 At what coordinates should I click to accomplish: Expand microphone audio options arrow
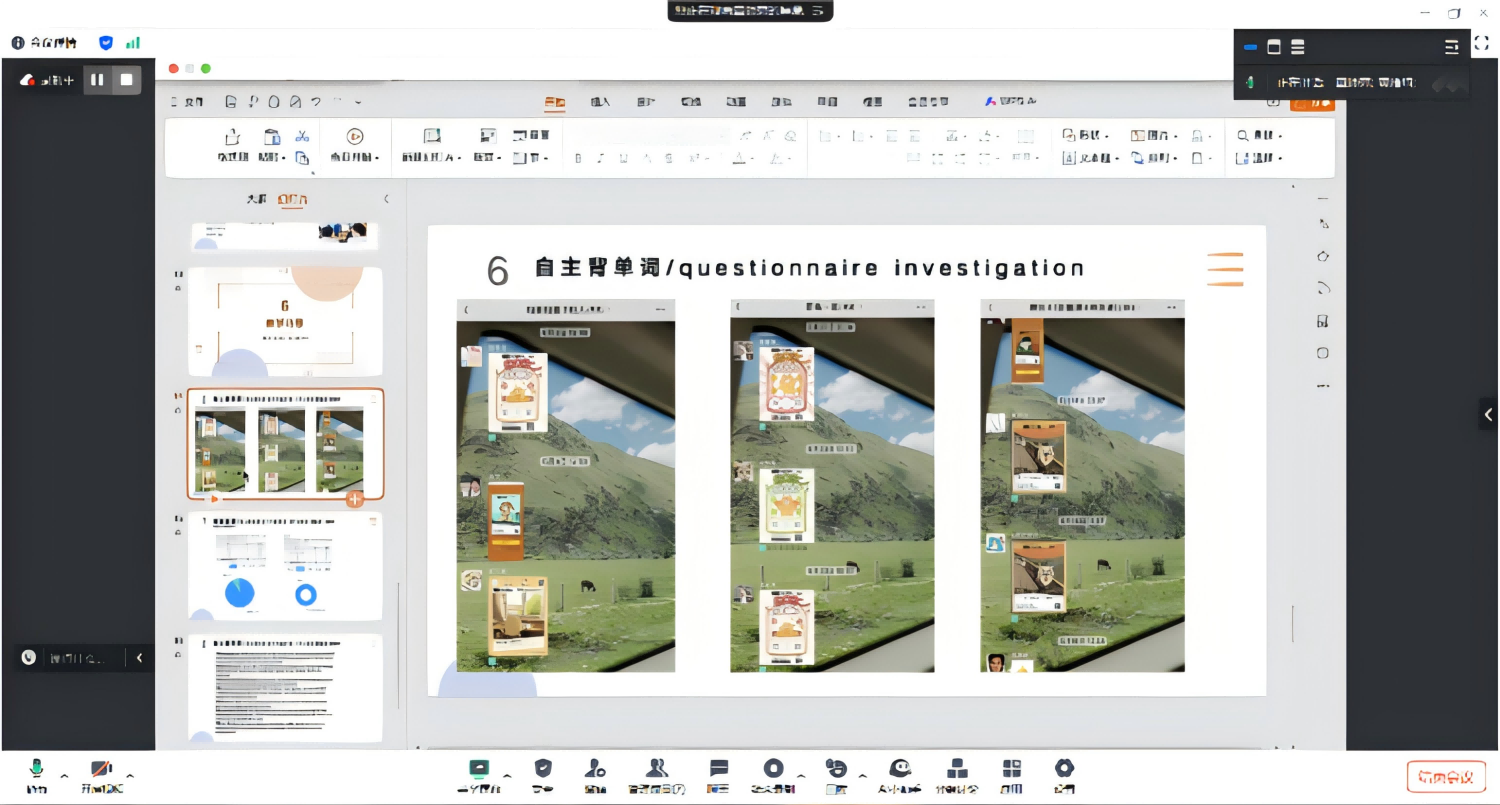coord(65,776)
